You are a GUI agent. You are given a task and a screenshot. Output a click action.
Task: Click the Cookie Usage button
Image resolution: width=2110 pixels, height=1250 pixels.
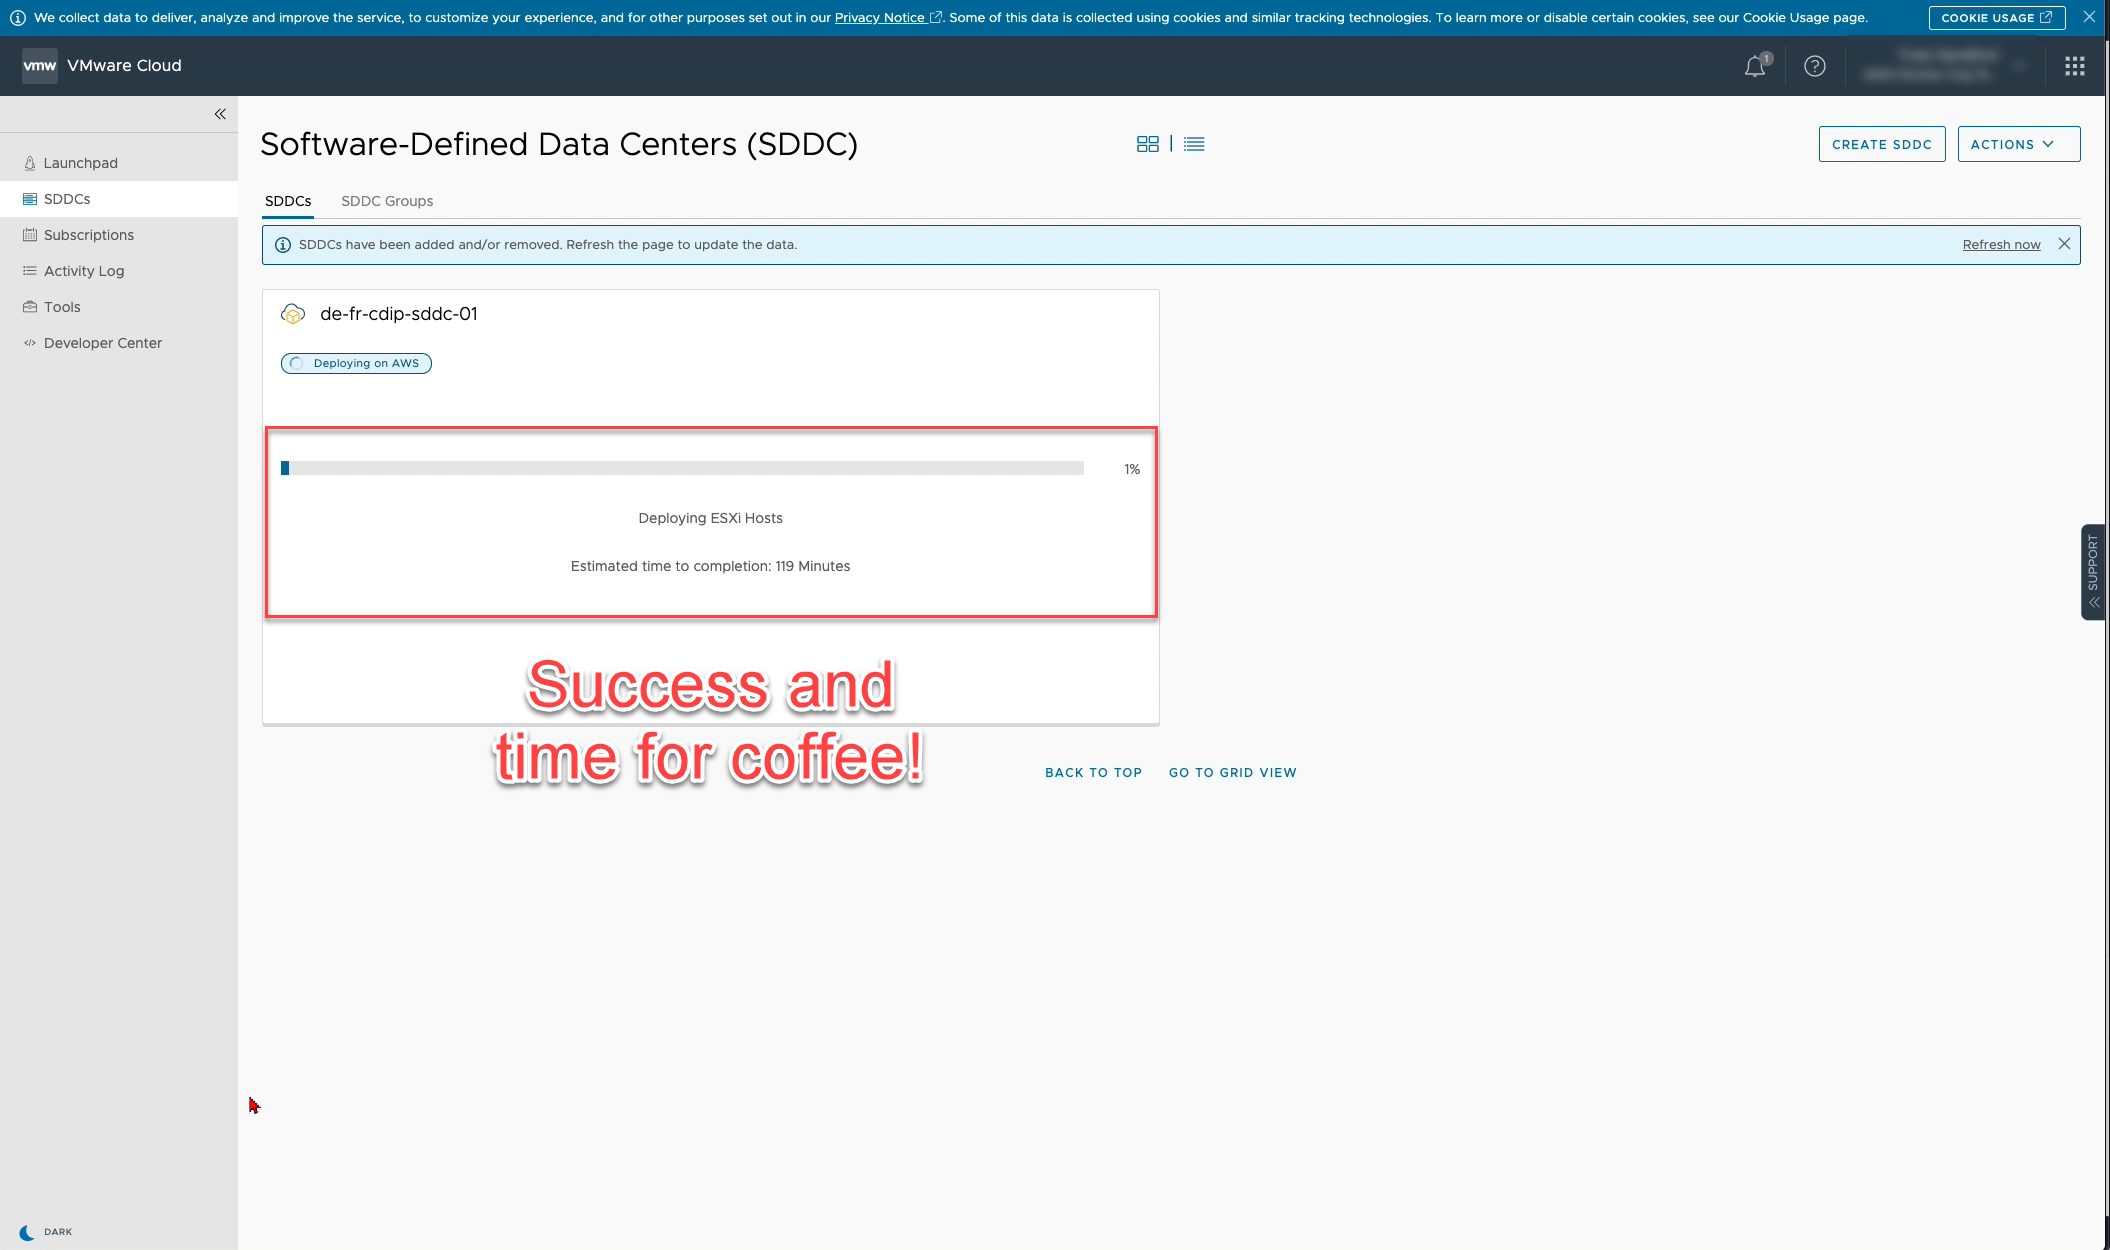(x=1996, y=18)
